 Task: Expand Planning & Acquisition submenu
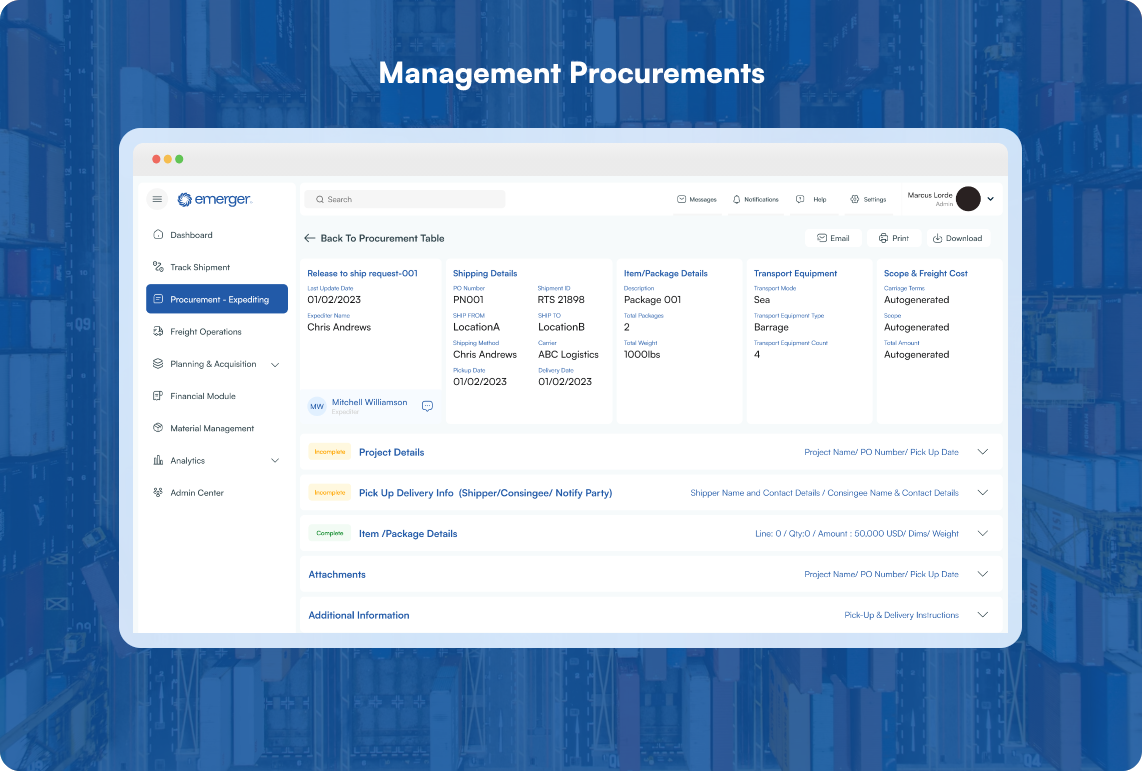tap(275, 364)
